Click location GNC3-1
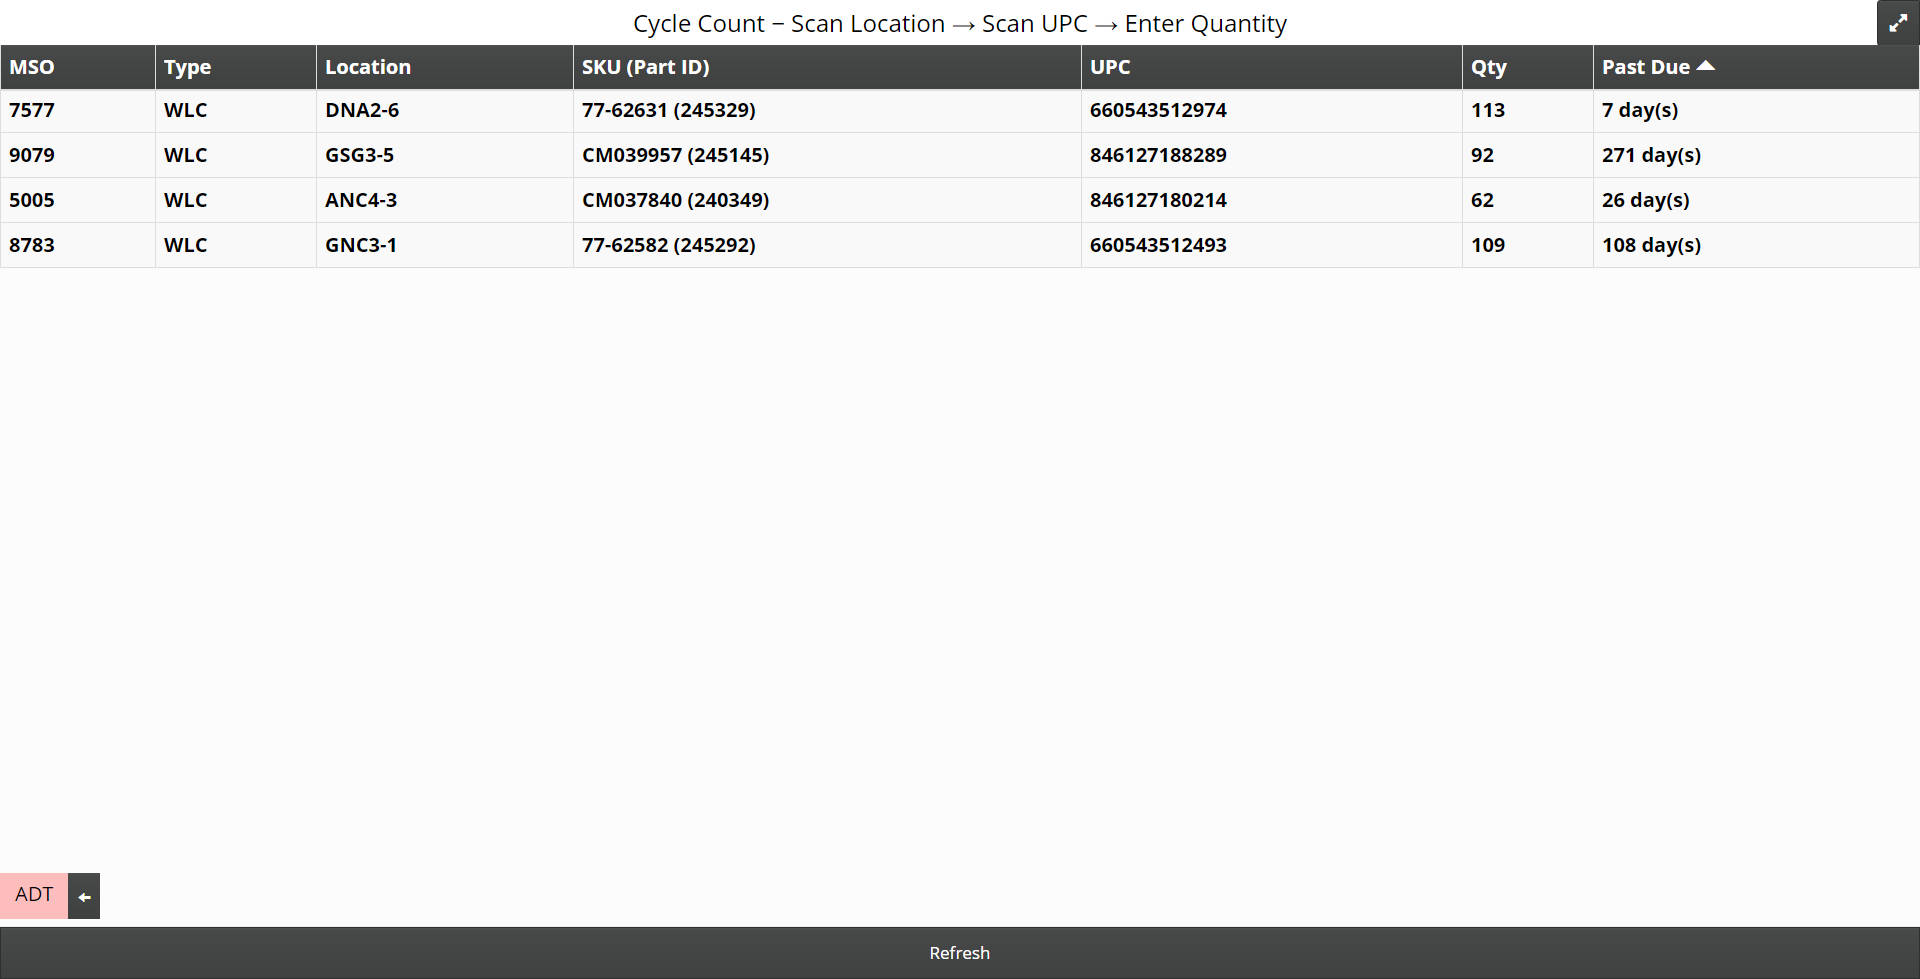The image size is (1920, 979). [445, 245]
